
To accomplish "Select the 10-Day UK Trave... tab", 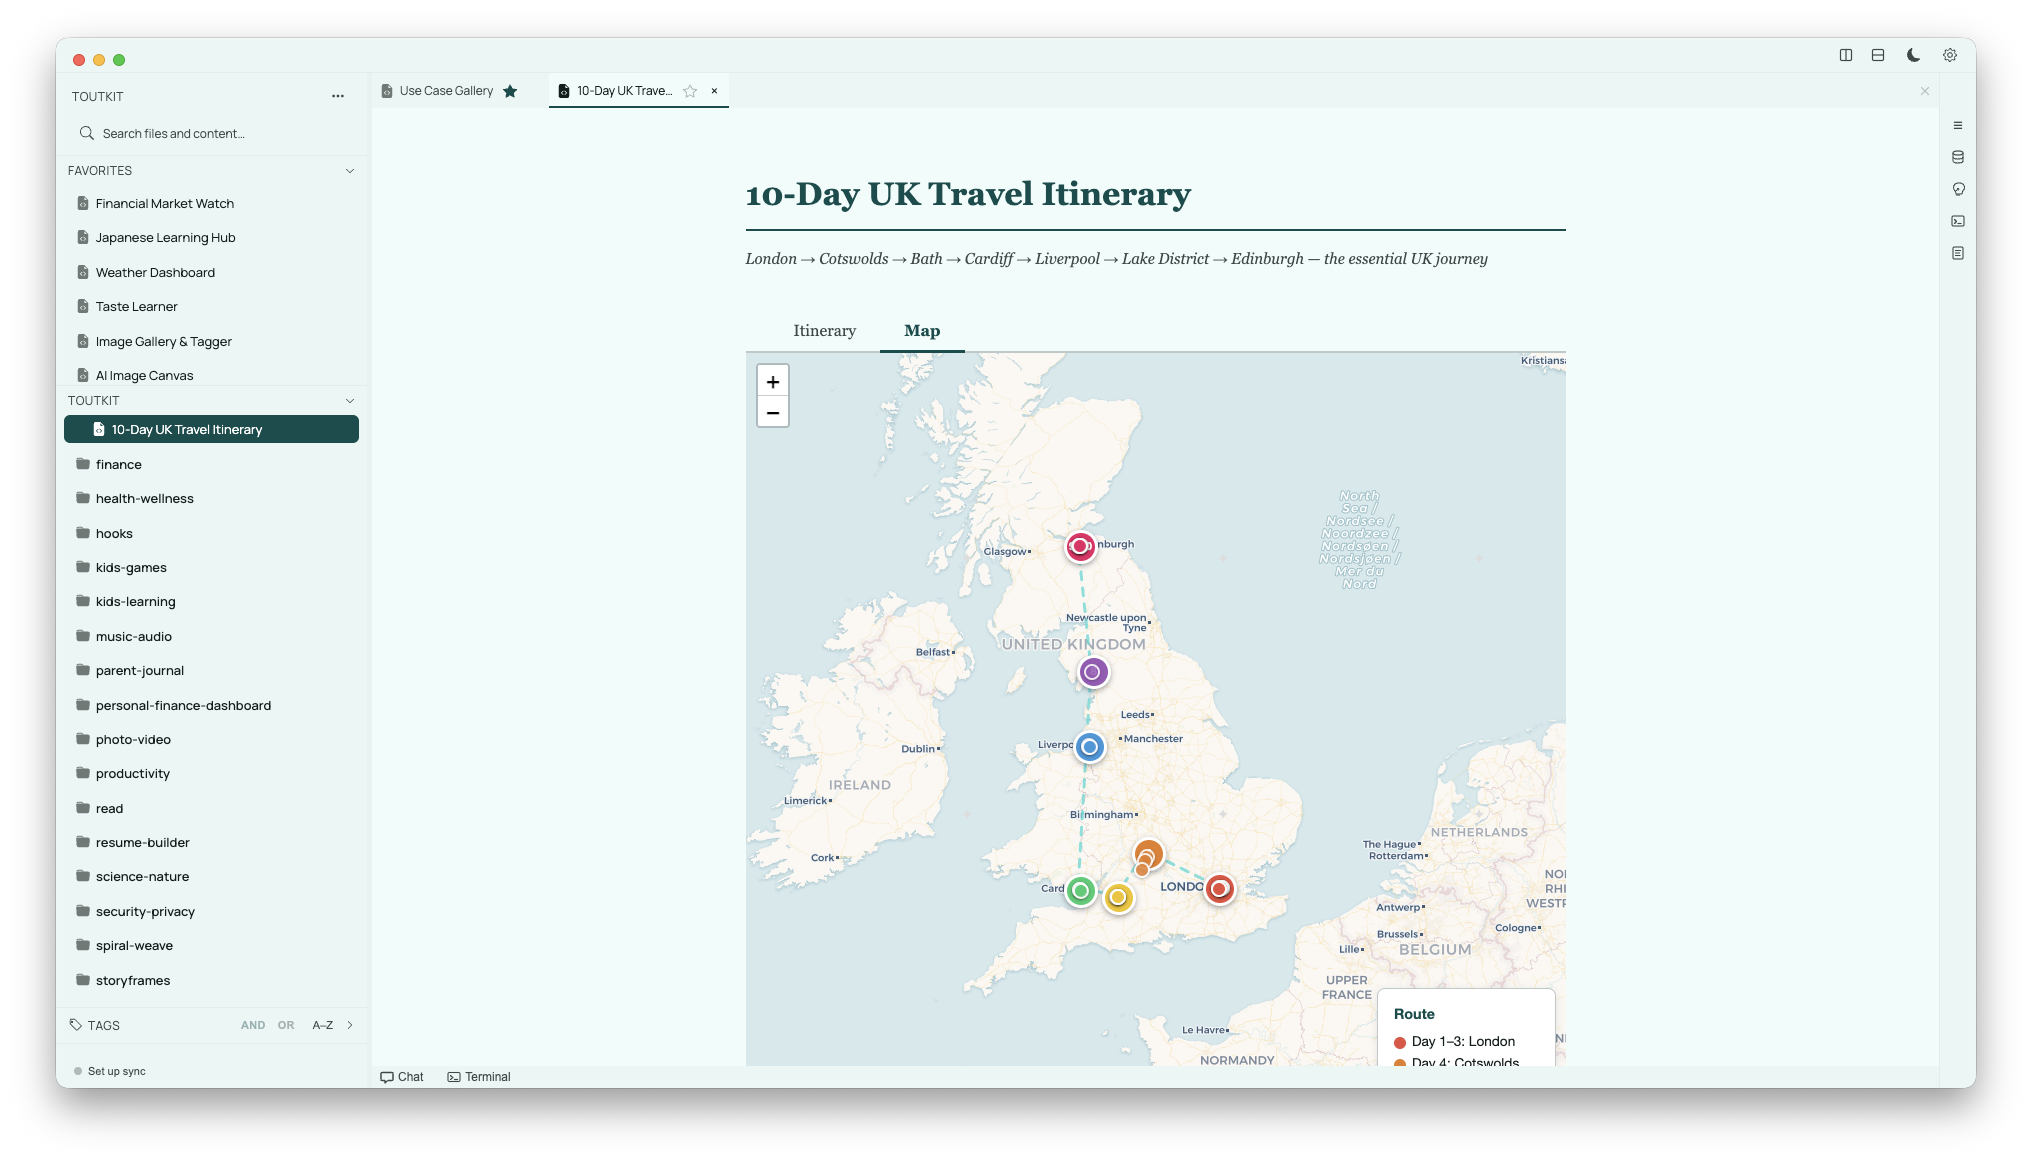I will (x=624, y=91).
